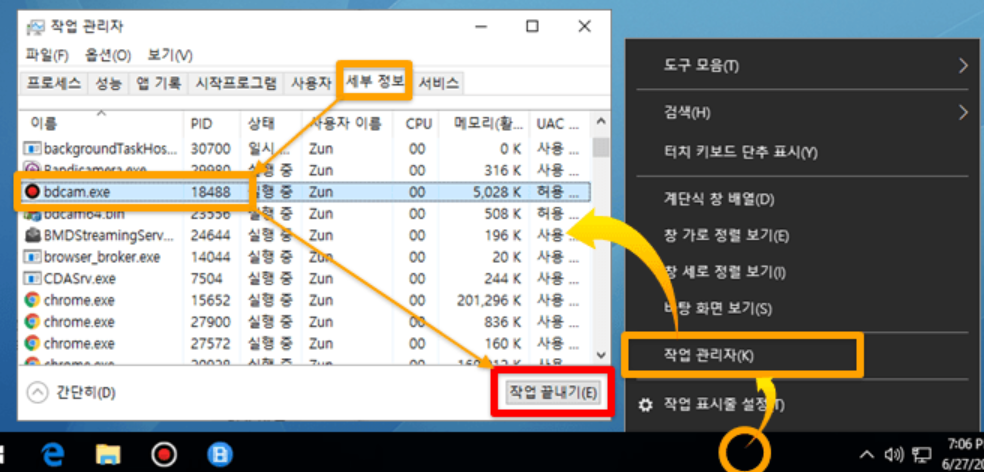984x472 pixels.
Task: Switch to the 프로세스 tab
Action: click(53, 83)
